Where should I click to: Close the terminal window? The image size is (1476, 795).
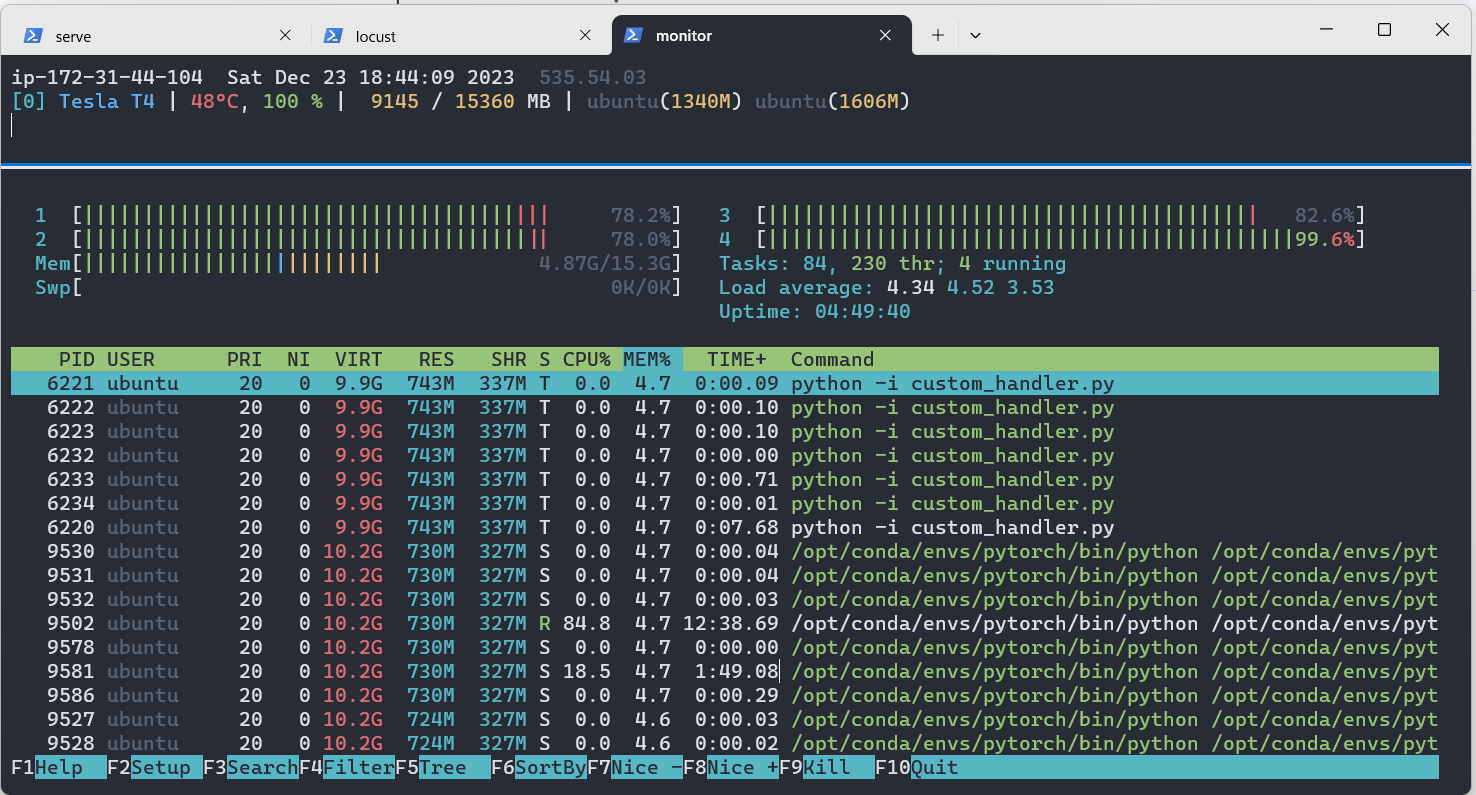[x=1443, y=30]
